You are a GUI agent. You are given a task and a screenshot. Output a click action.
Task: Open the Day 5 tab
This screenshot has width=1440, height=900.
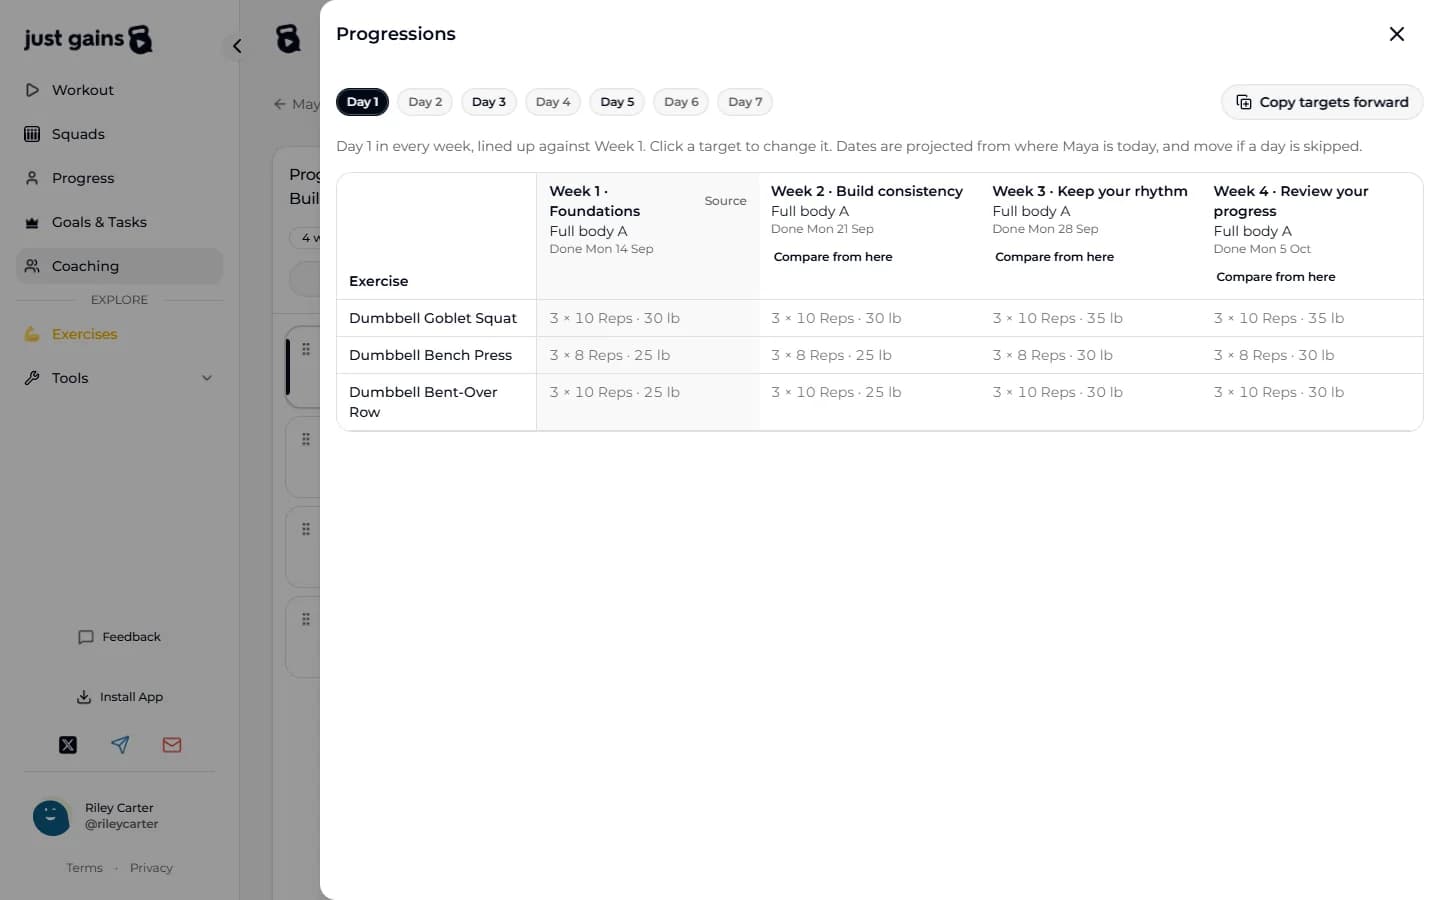coord(617,102)
